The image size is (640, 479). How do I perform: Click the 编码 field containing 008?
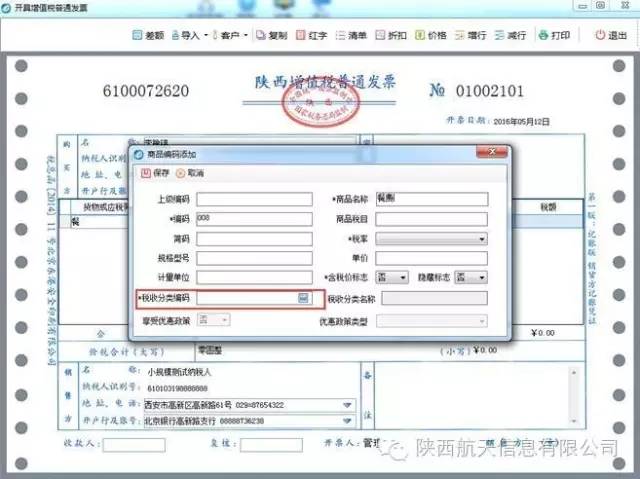(x=254, y=219)
